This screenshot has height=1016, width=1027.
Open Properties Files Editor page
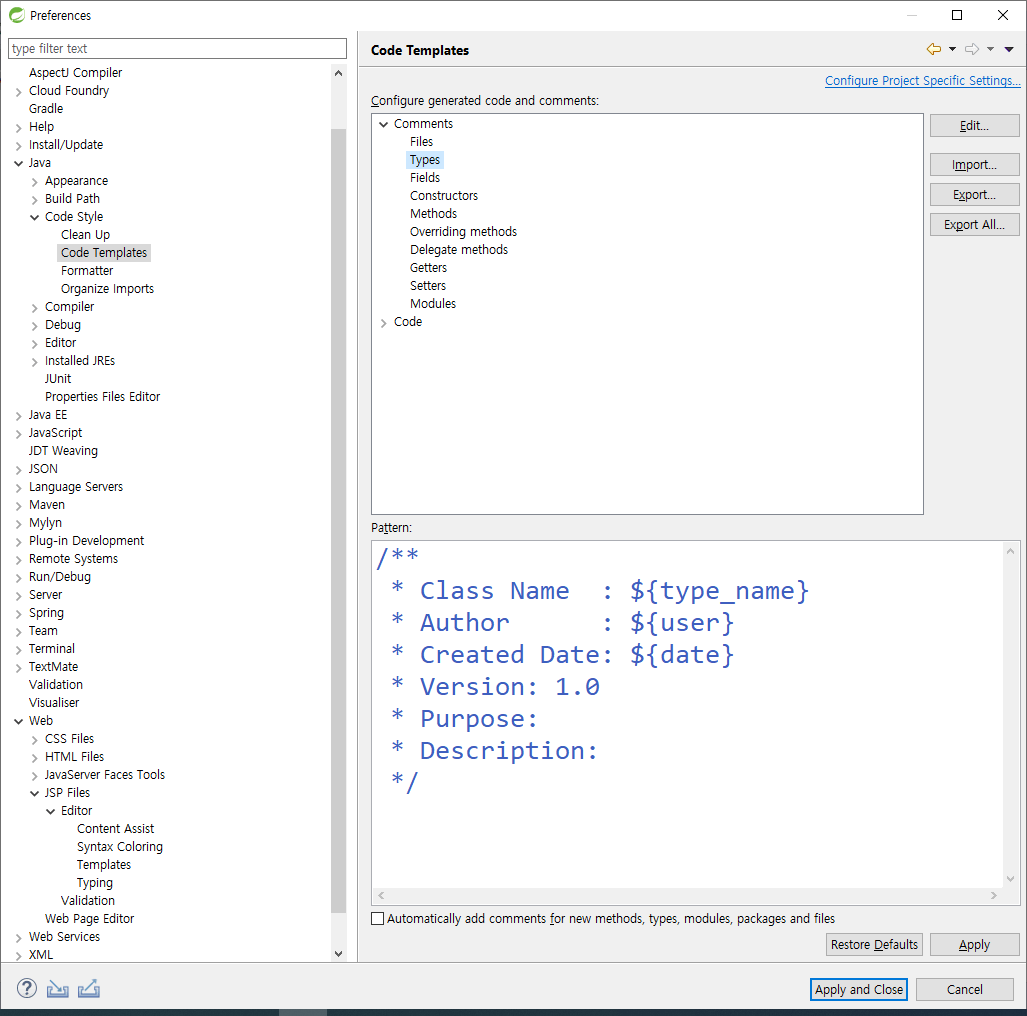pos(102,397)
